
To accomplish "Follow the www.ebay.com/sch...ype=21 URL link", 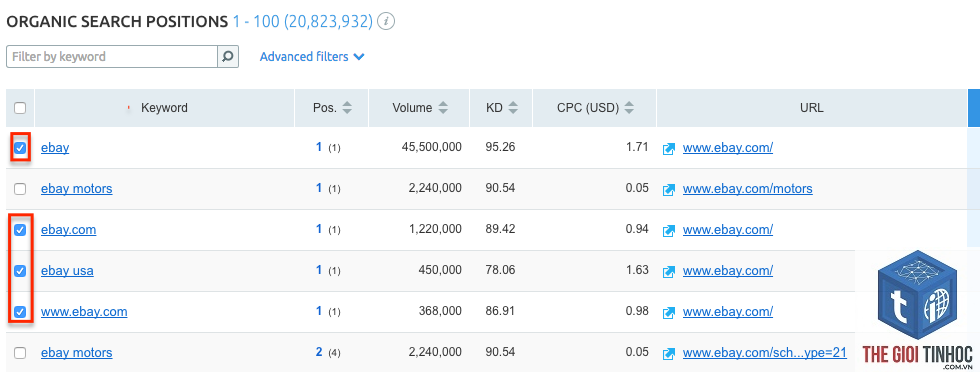I will [764, 353].
